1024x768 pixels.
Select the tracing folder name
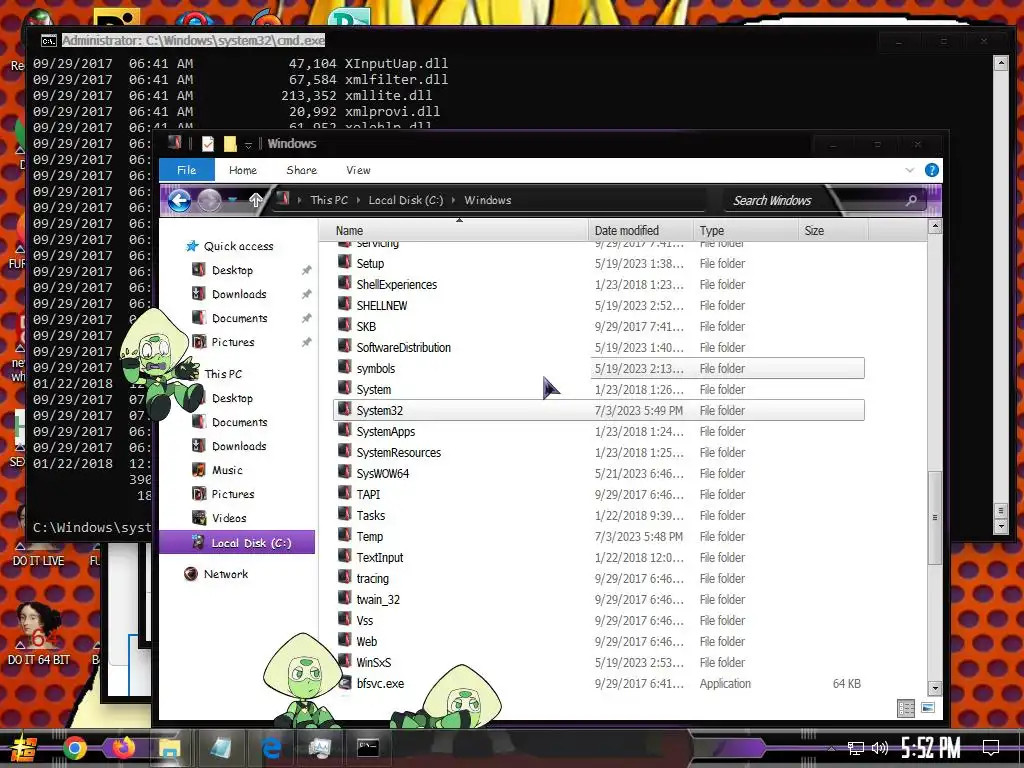click(372, 579)
